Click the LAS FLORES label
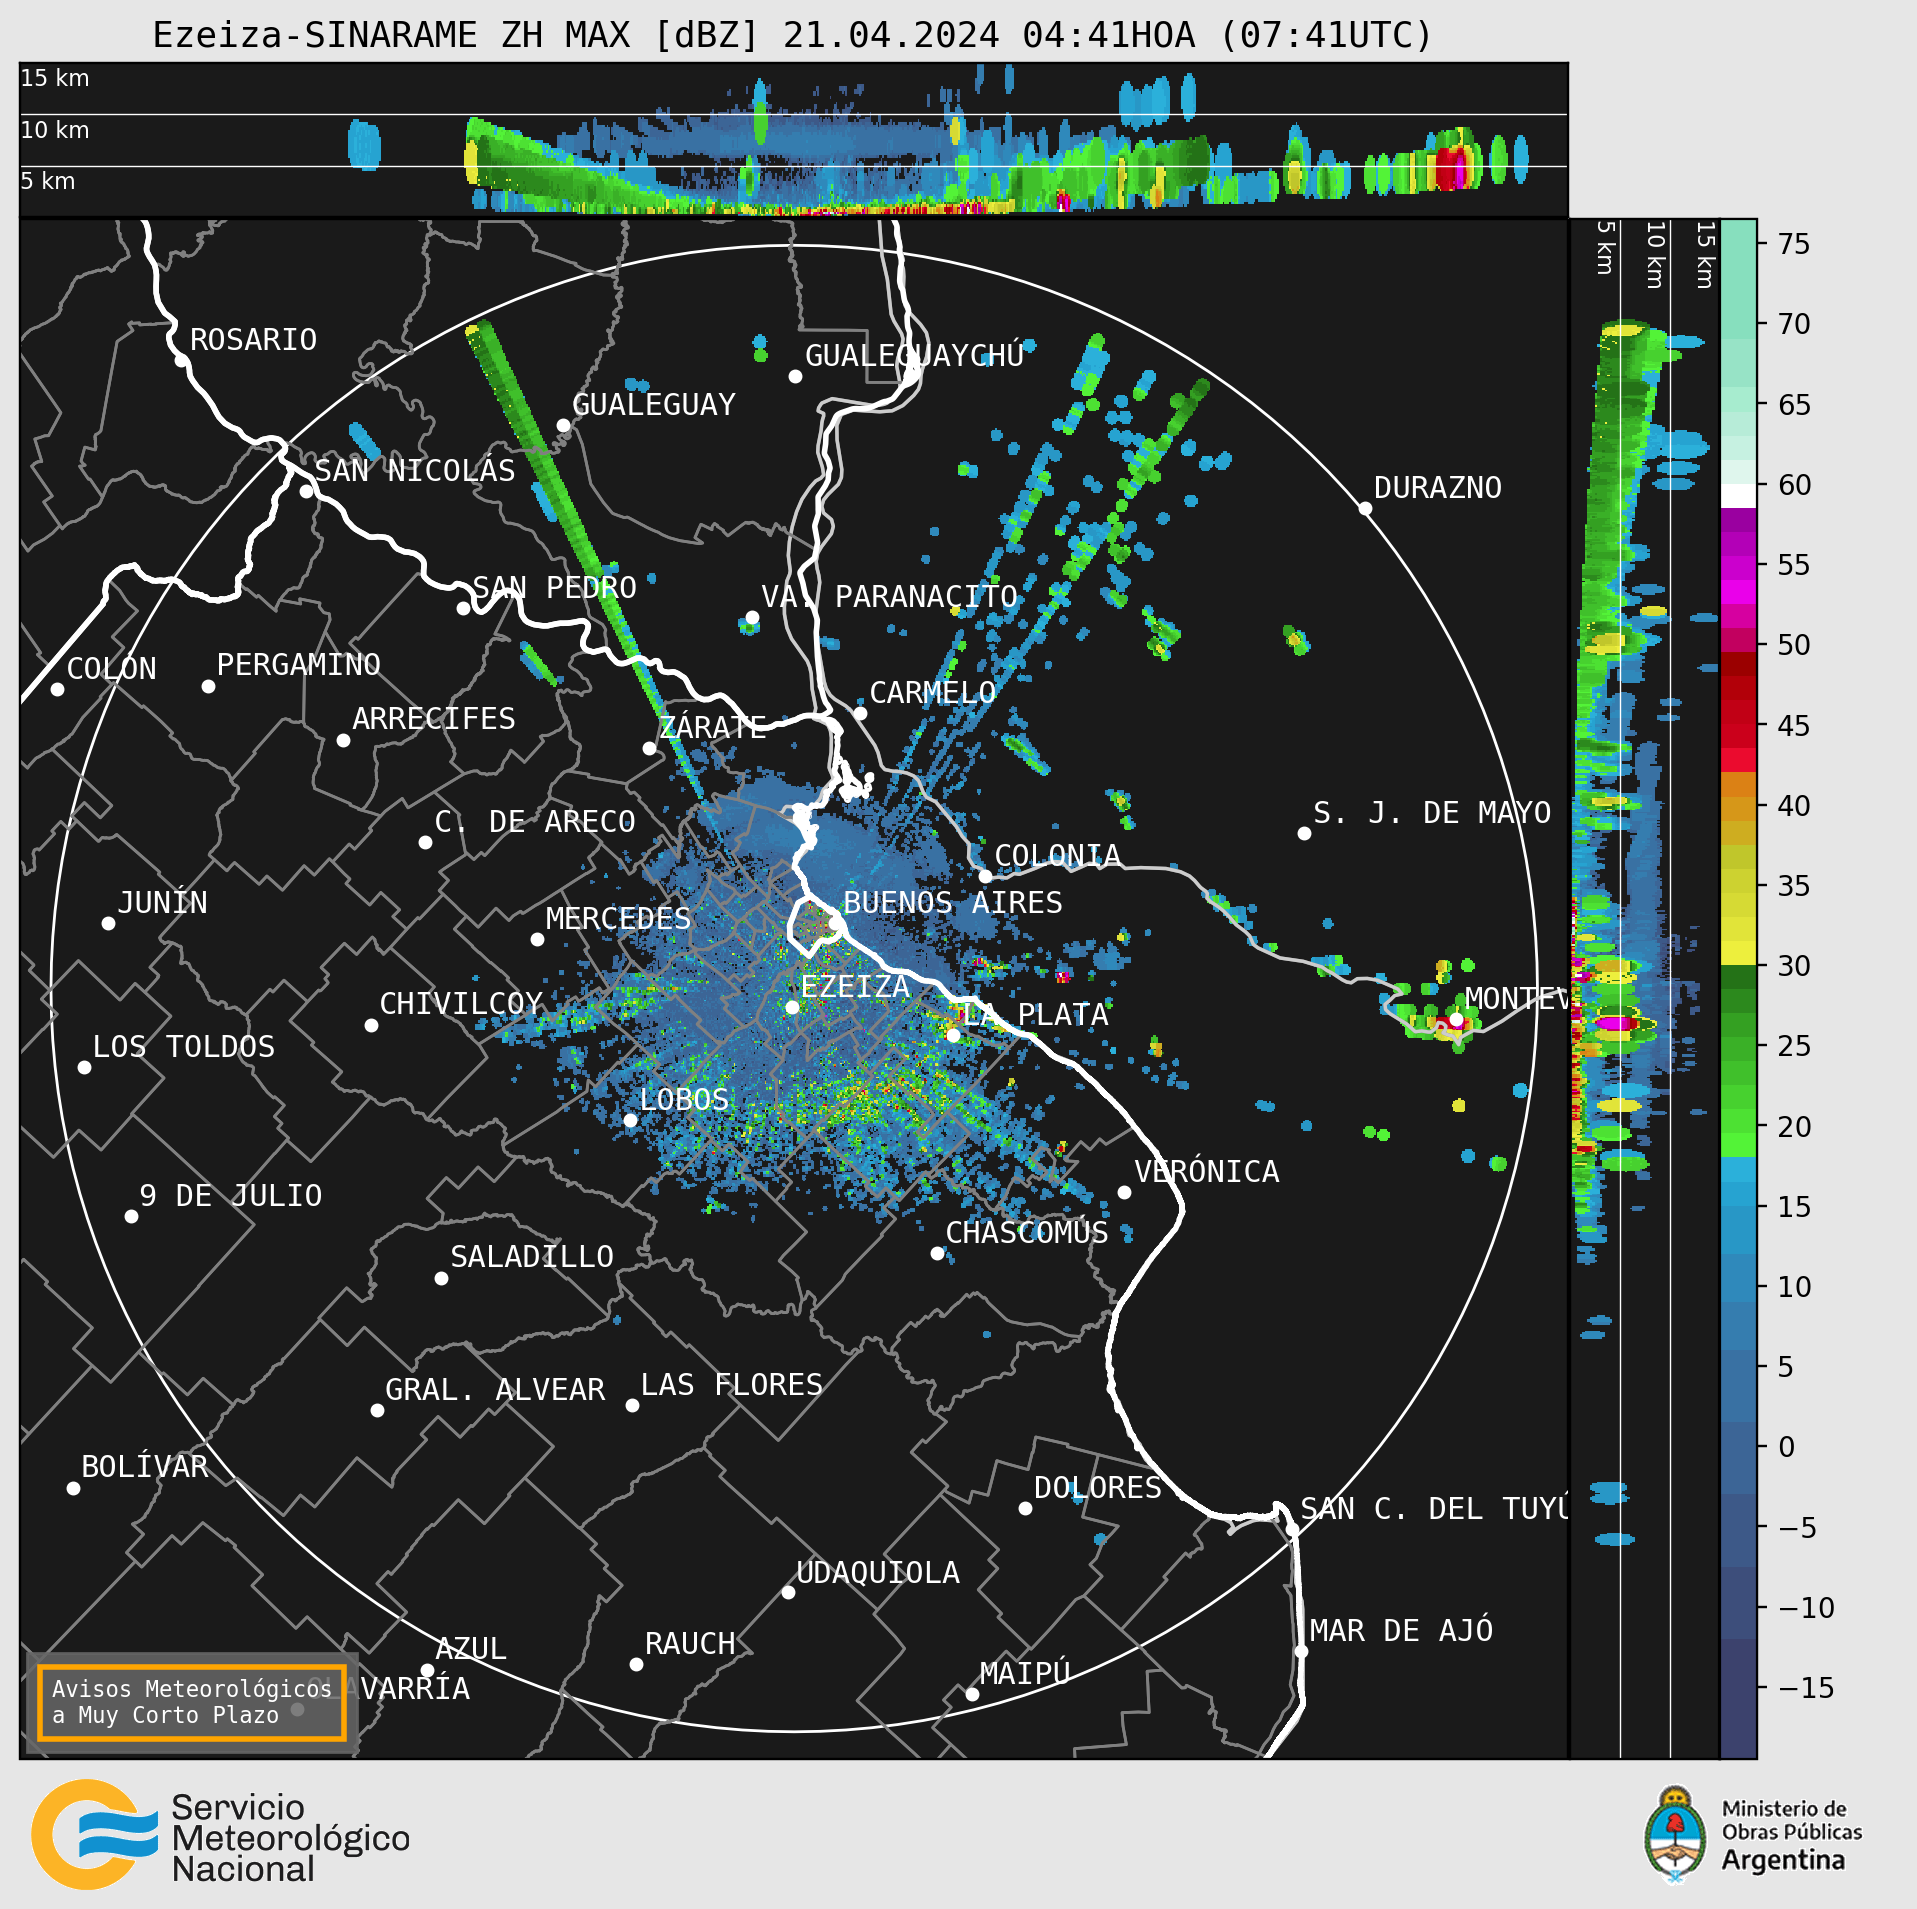Viewport: 1917px width, 1909px height. (731, 1384)
